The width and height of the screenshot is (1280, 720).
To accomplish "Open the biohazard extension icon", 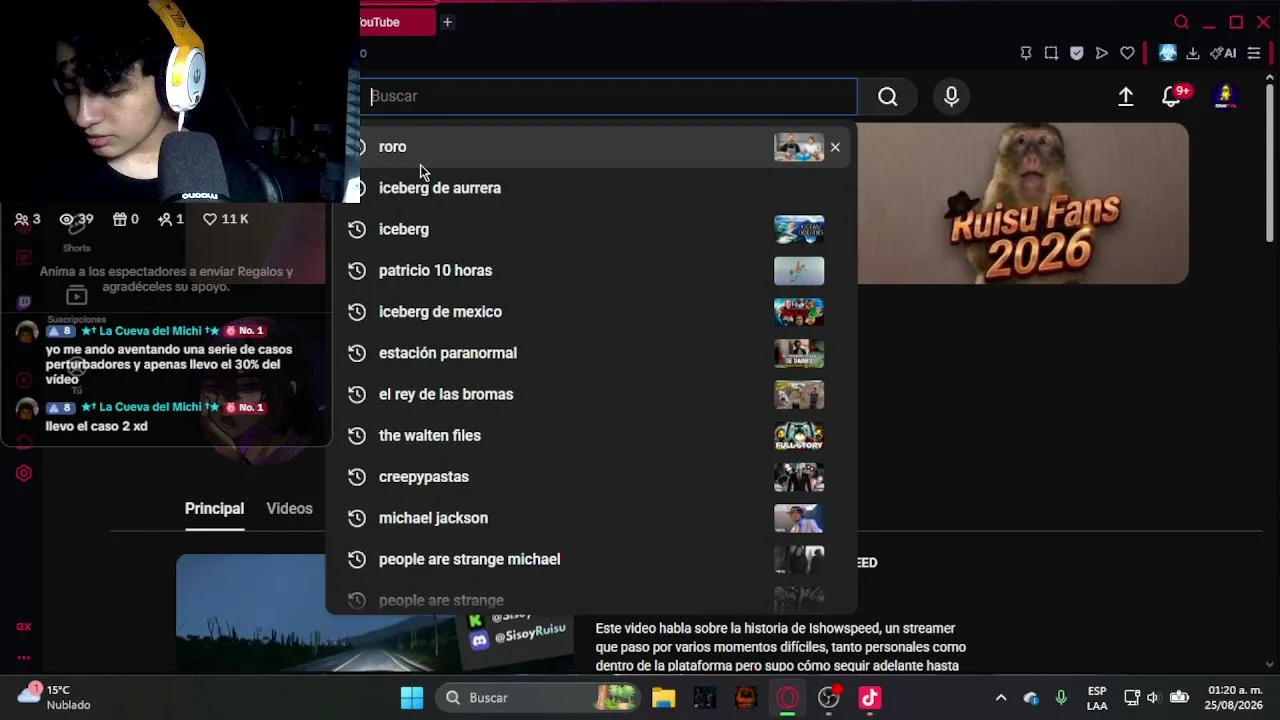I will 1167,53.
